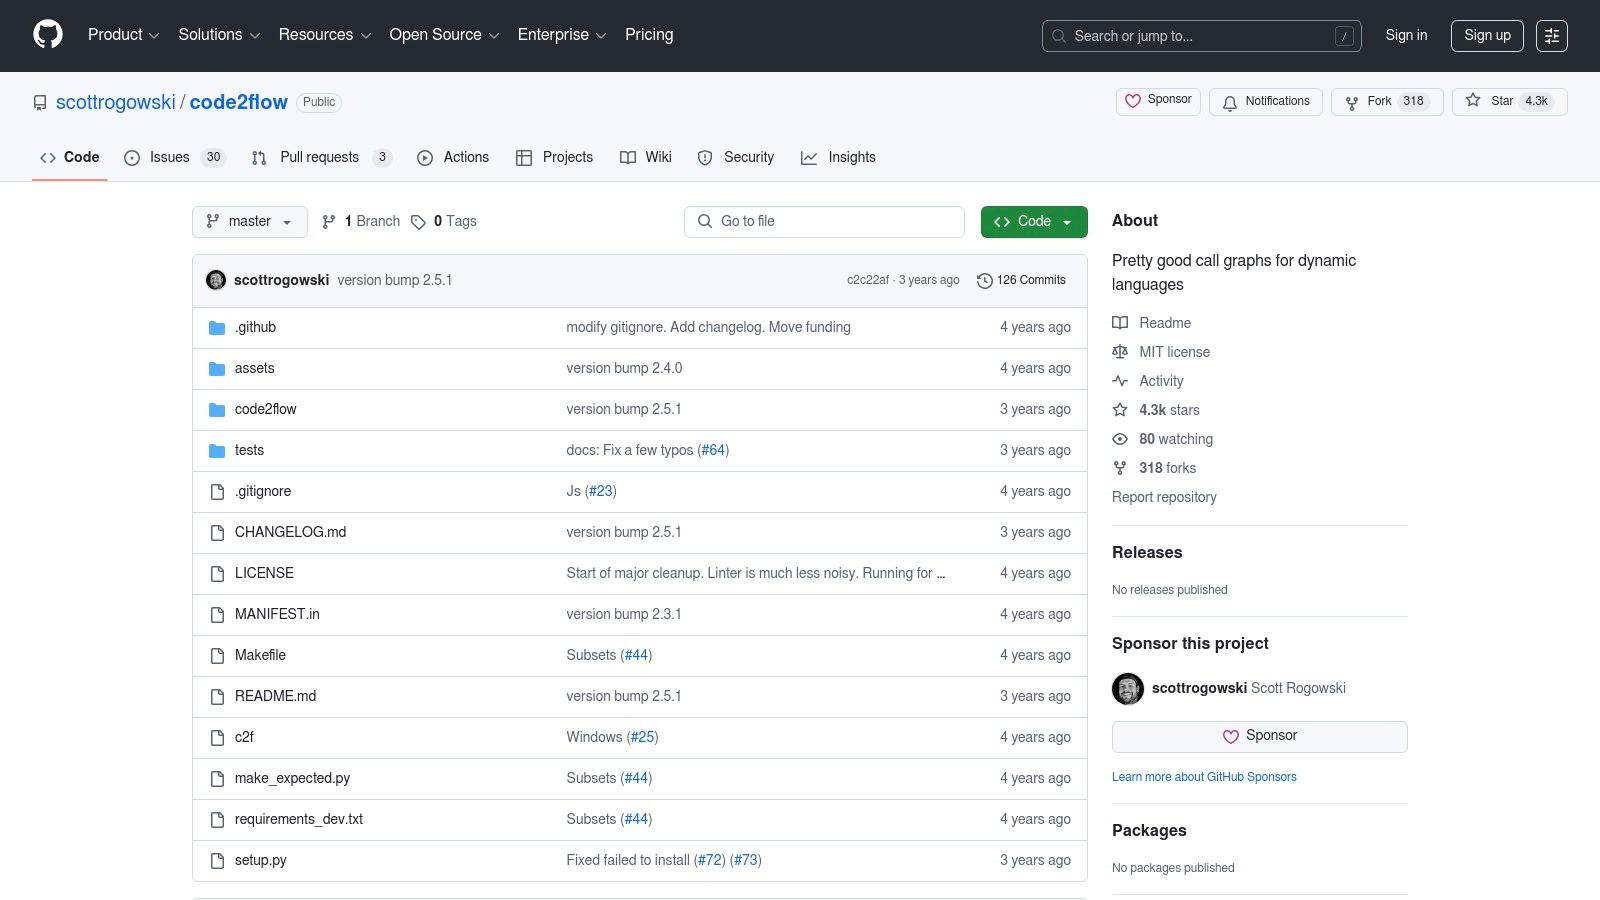Click the file icon beside setup.py
This screenshot has width=1600, height=900.
tap(217, 861)
